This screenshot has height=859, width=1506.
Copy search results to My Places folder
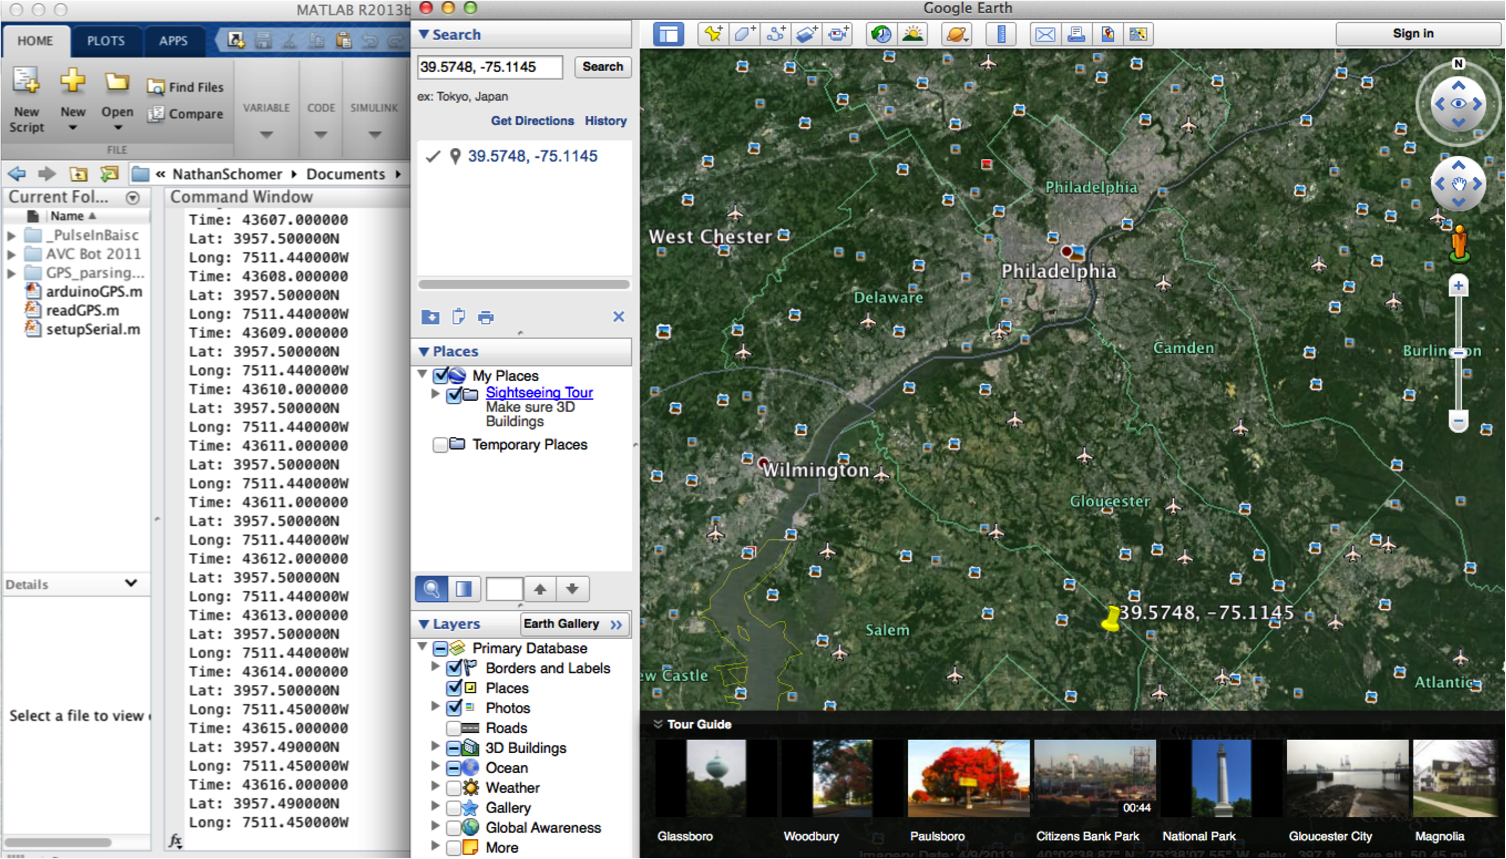(430, 317)
